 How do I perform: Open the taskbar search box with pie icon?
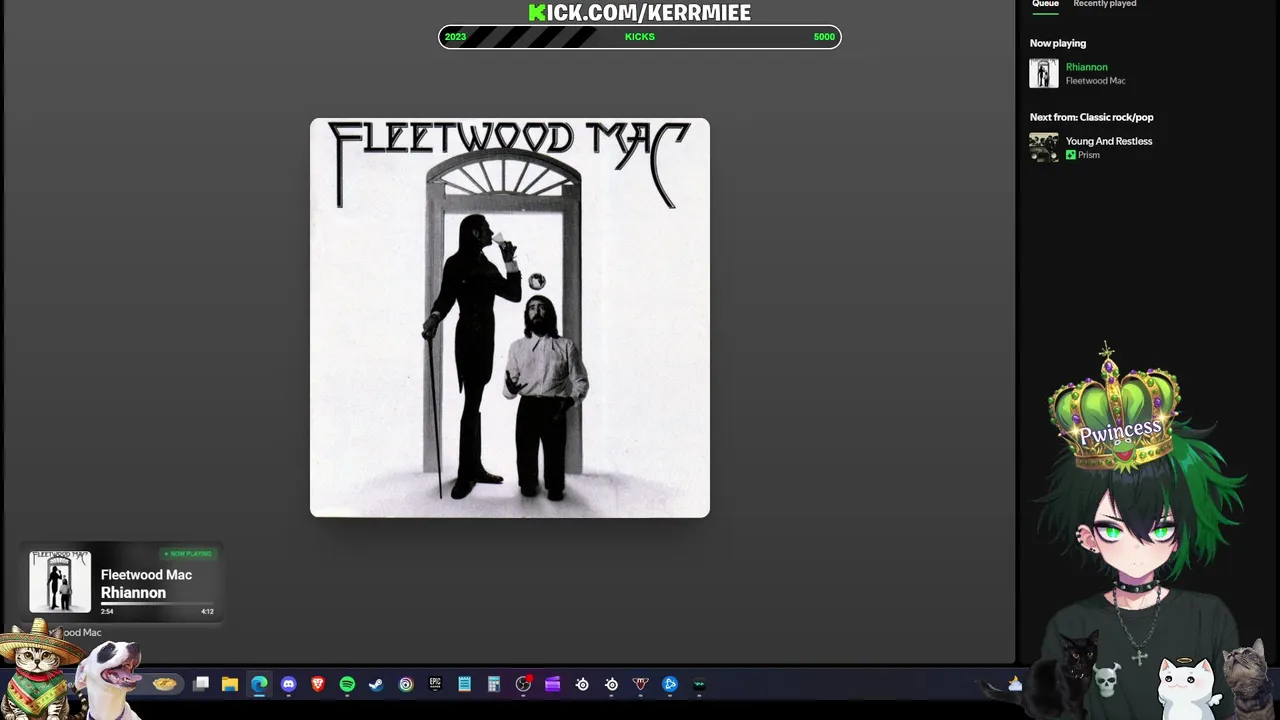(165, 684)
